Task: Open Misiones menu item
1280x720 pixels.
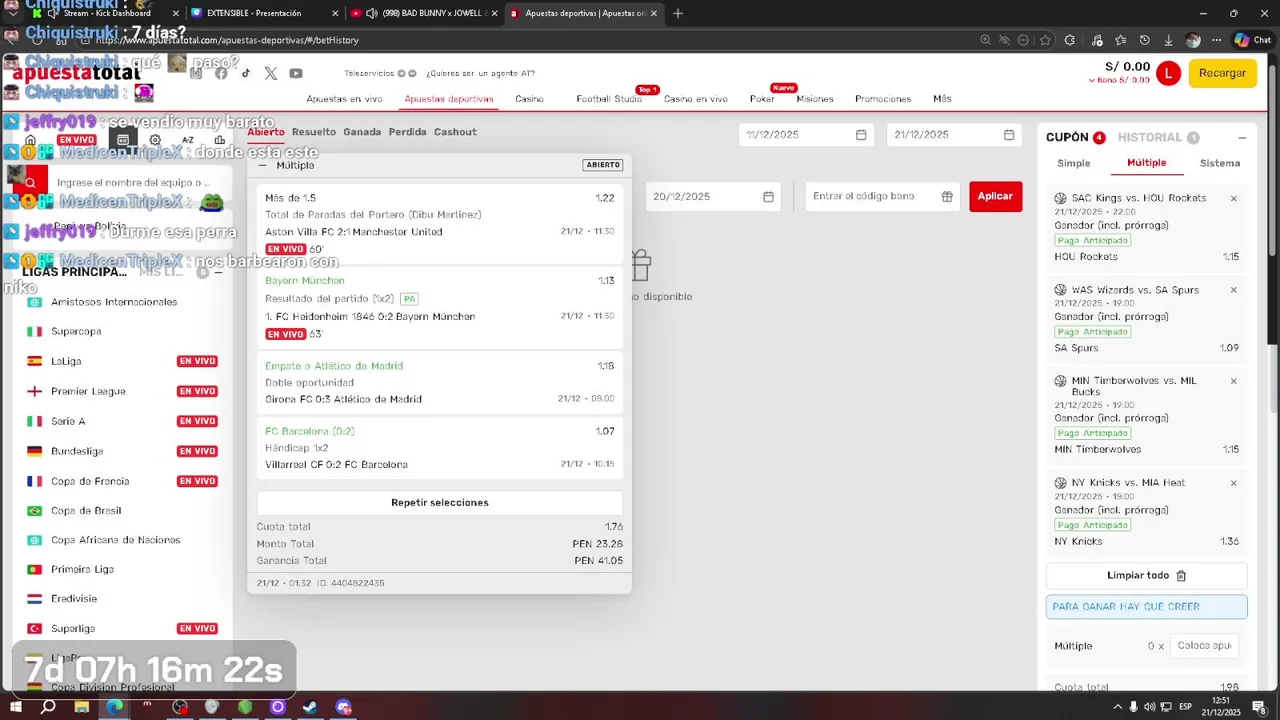Action: point(815,99)
